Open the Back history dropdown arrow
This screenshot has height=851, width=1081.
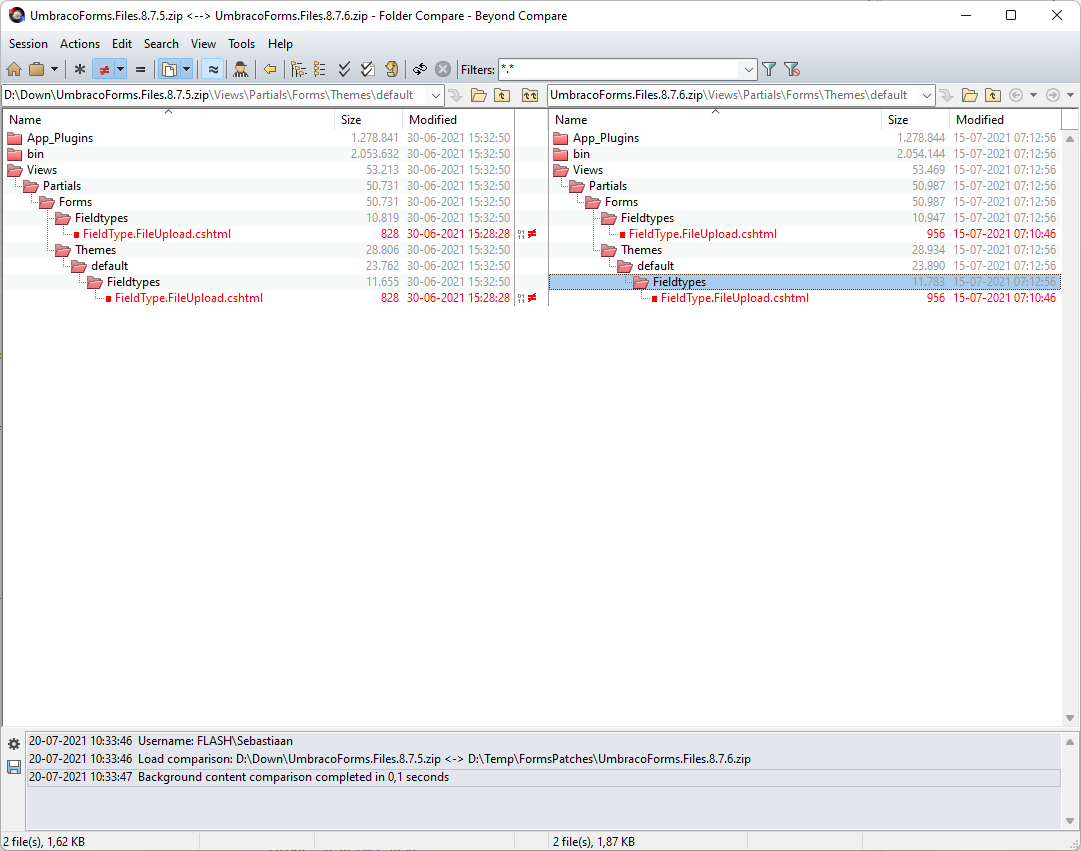pyautogui.click(x=1033, y=95)
